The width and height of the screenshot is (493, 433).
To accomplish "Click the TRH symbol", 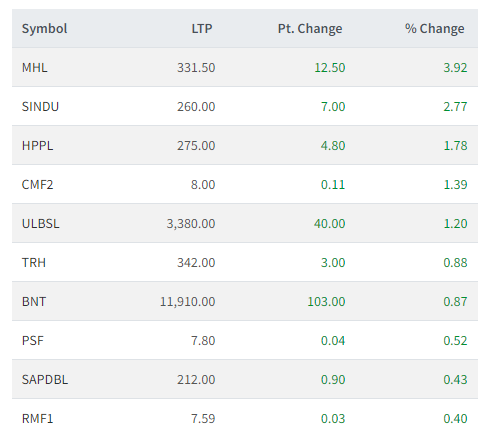I will [x=34, y=263].
